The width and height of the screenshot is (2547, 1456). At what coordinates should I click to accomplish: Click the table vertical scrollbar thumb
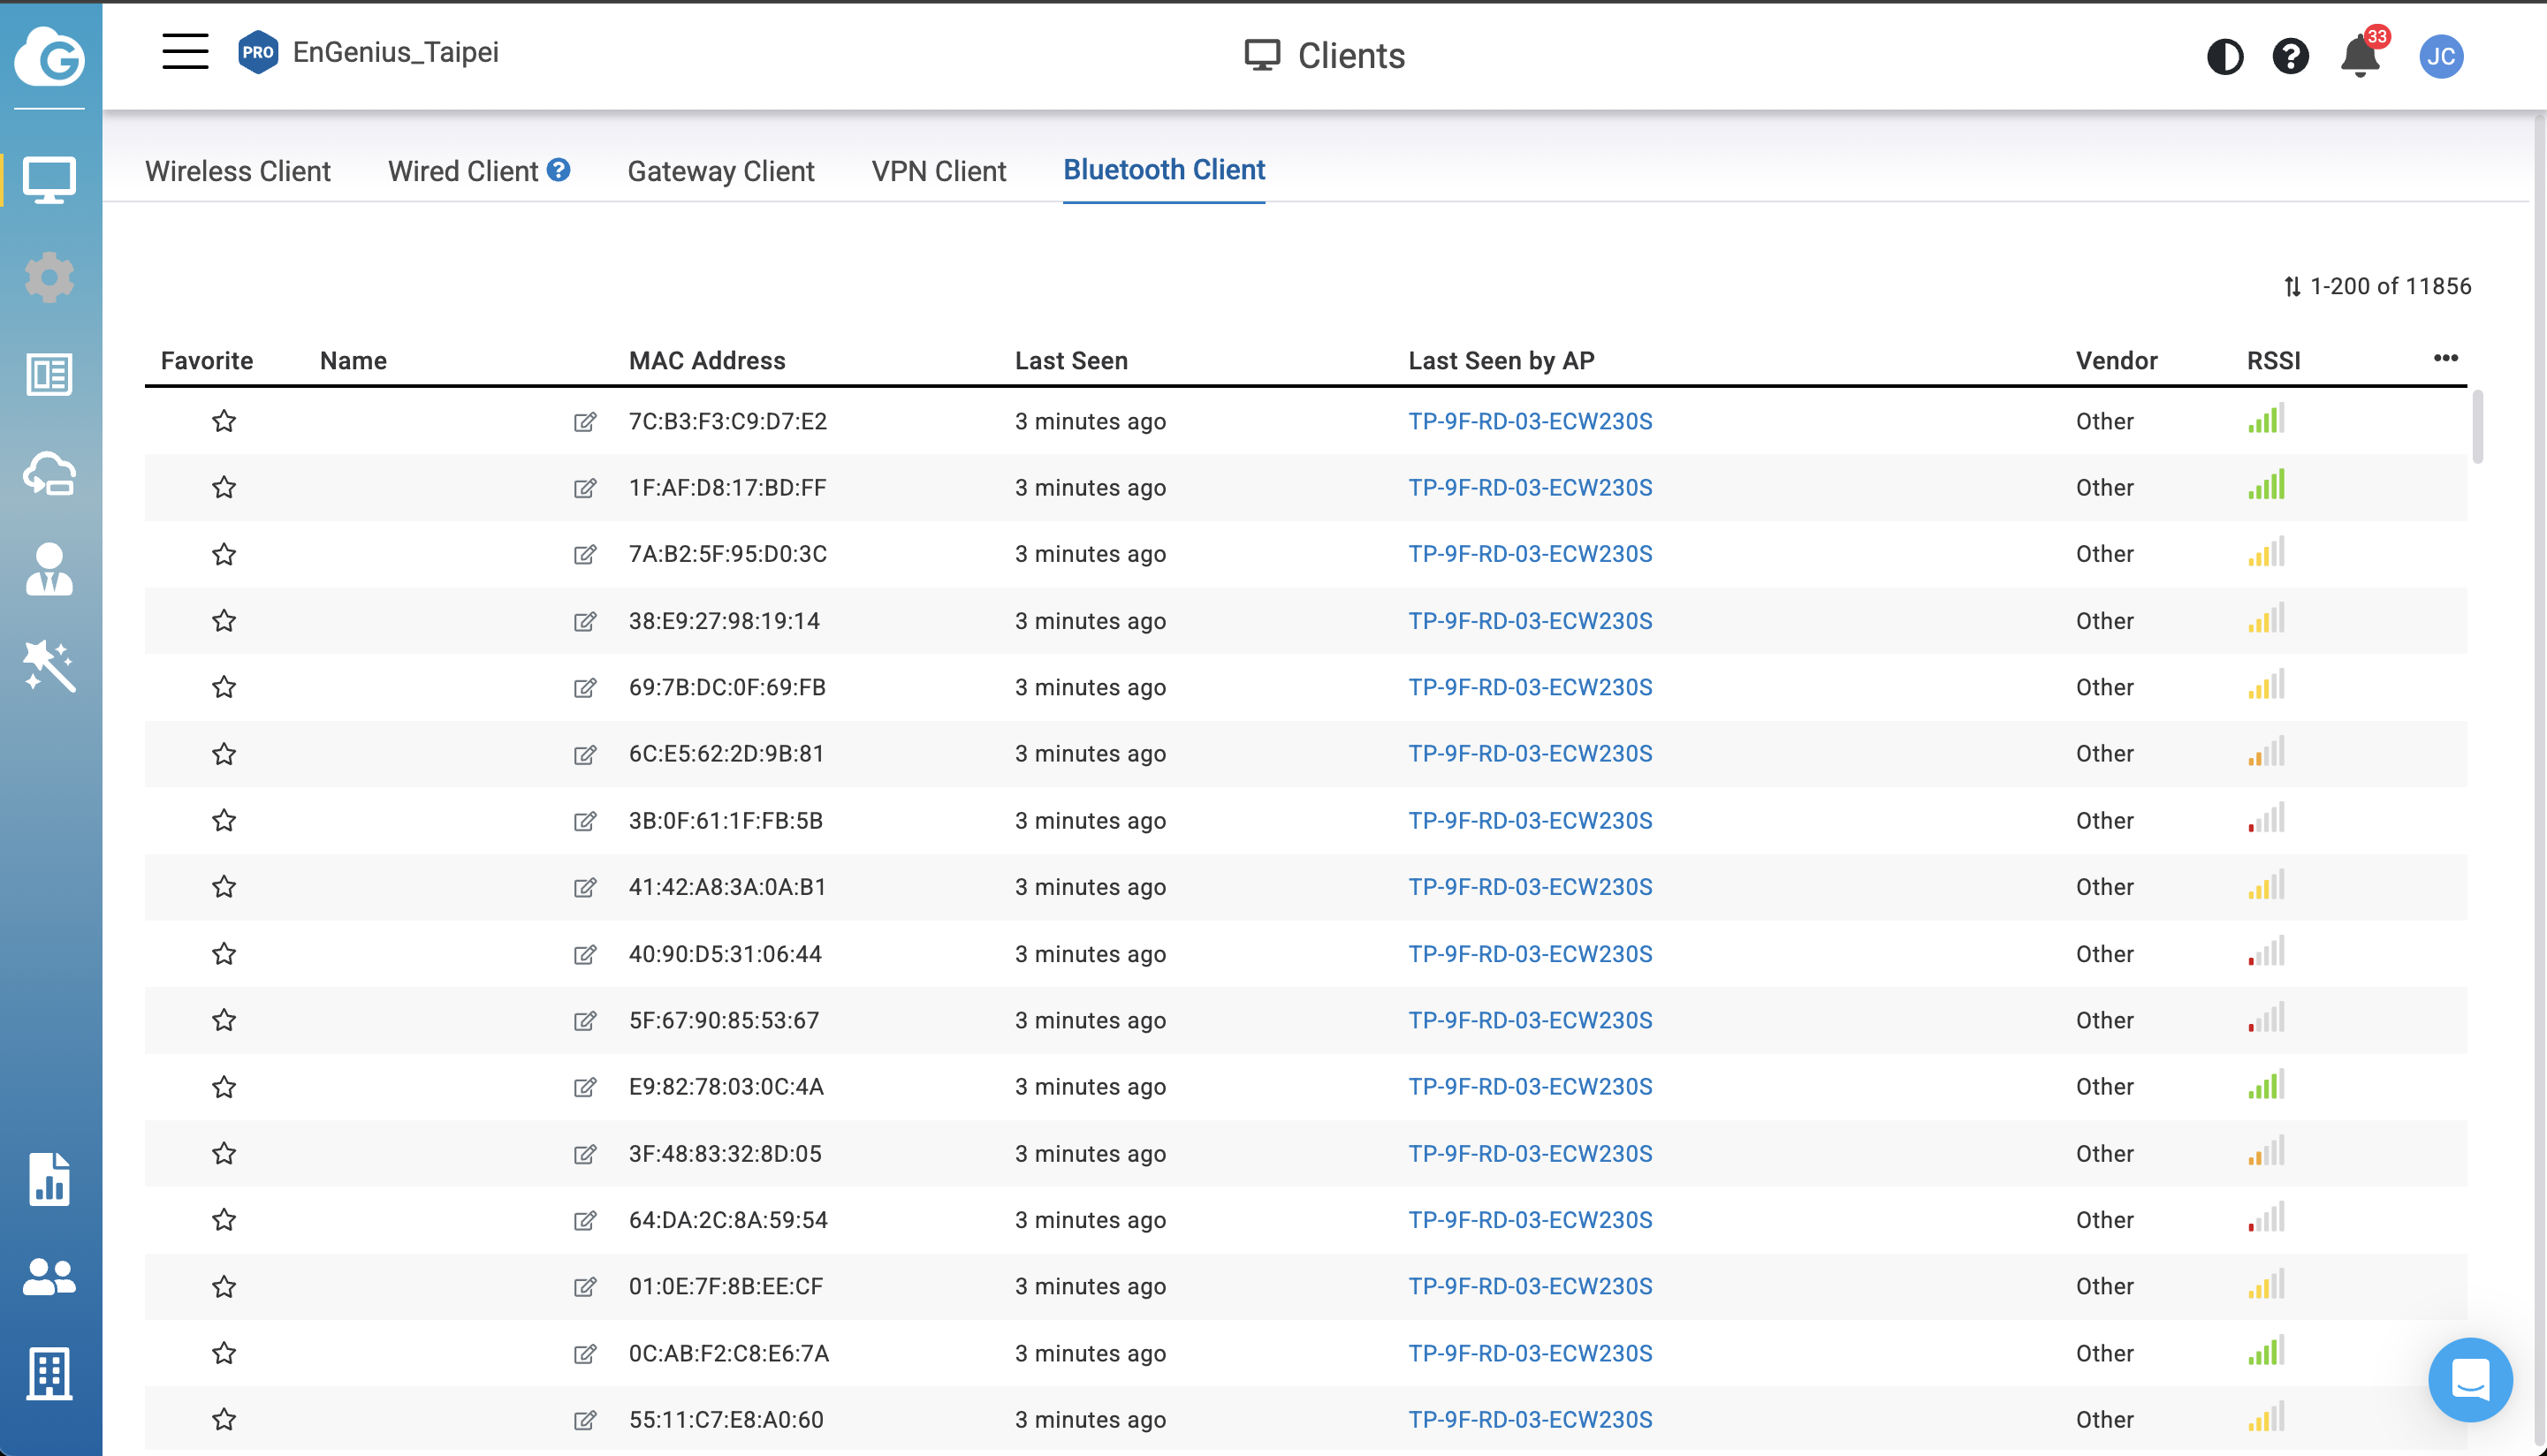[x=2477, y=428]
